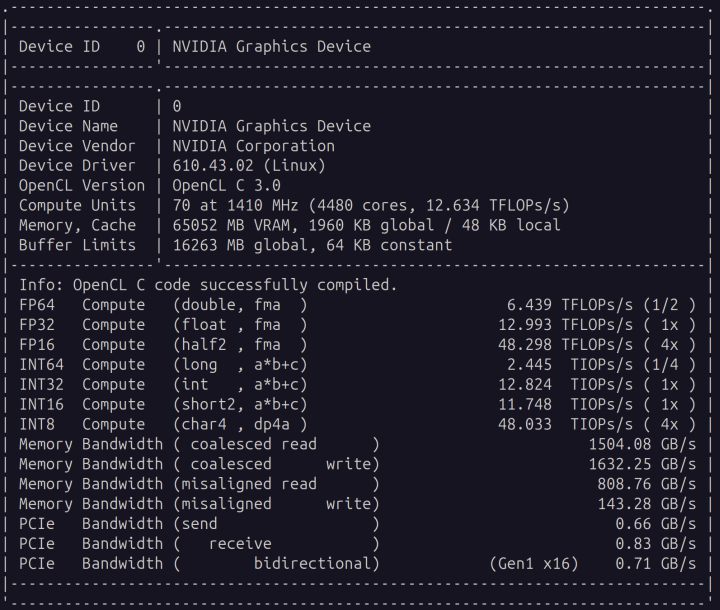Click the "16263 MB global, 64 KB constant" line
The height and width of the screenshot is (610, 720).
312,245
